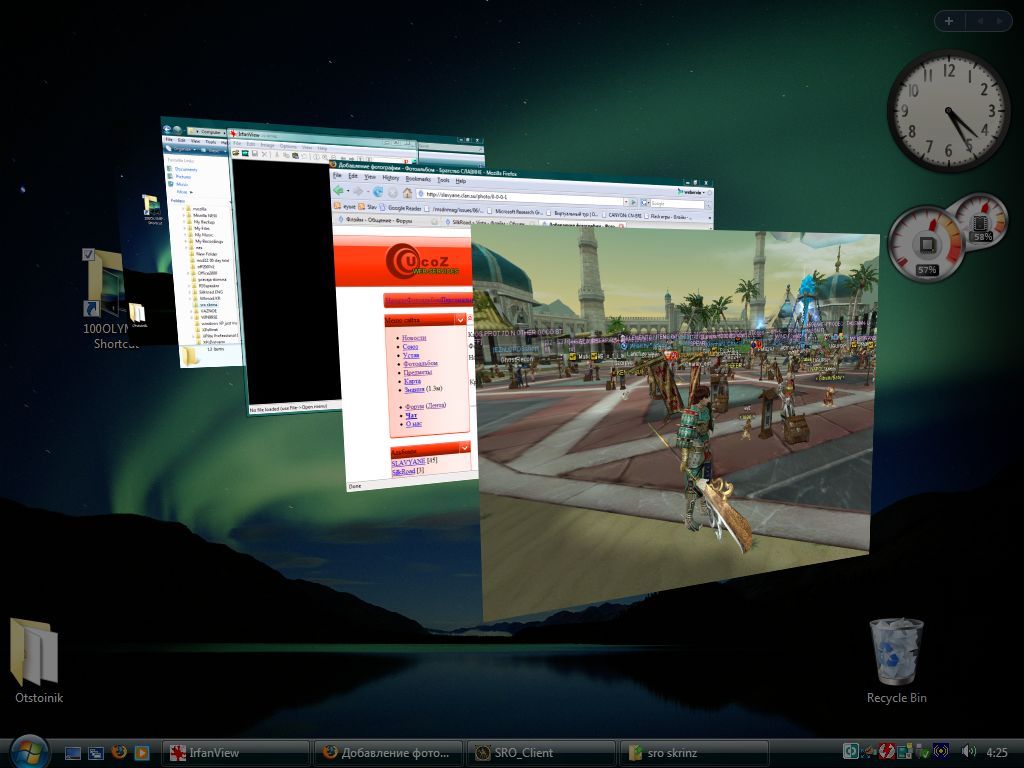
Task: Click the analog clock gadget
Action: pos(948,111)
